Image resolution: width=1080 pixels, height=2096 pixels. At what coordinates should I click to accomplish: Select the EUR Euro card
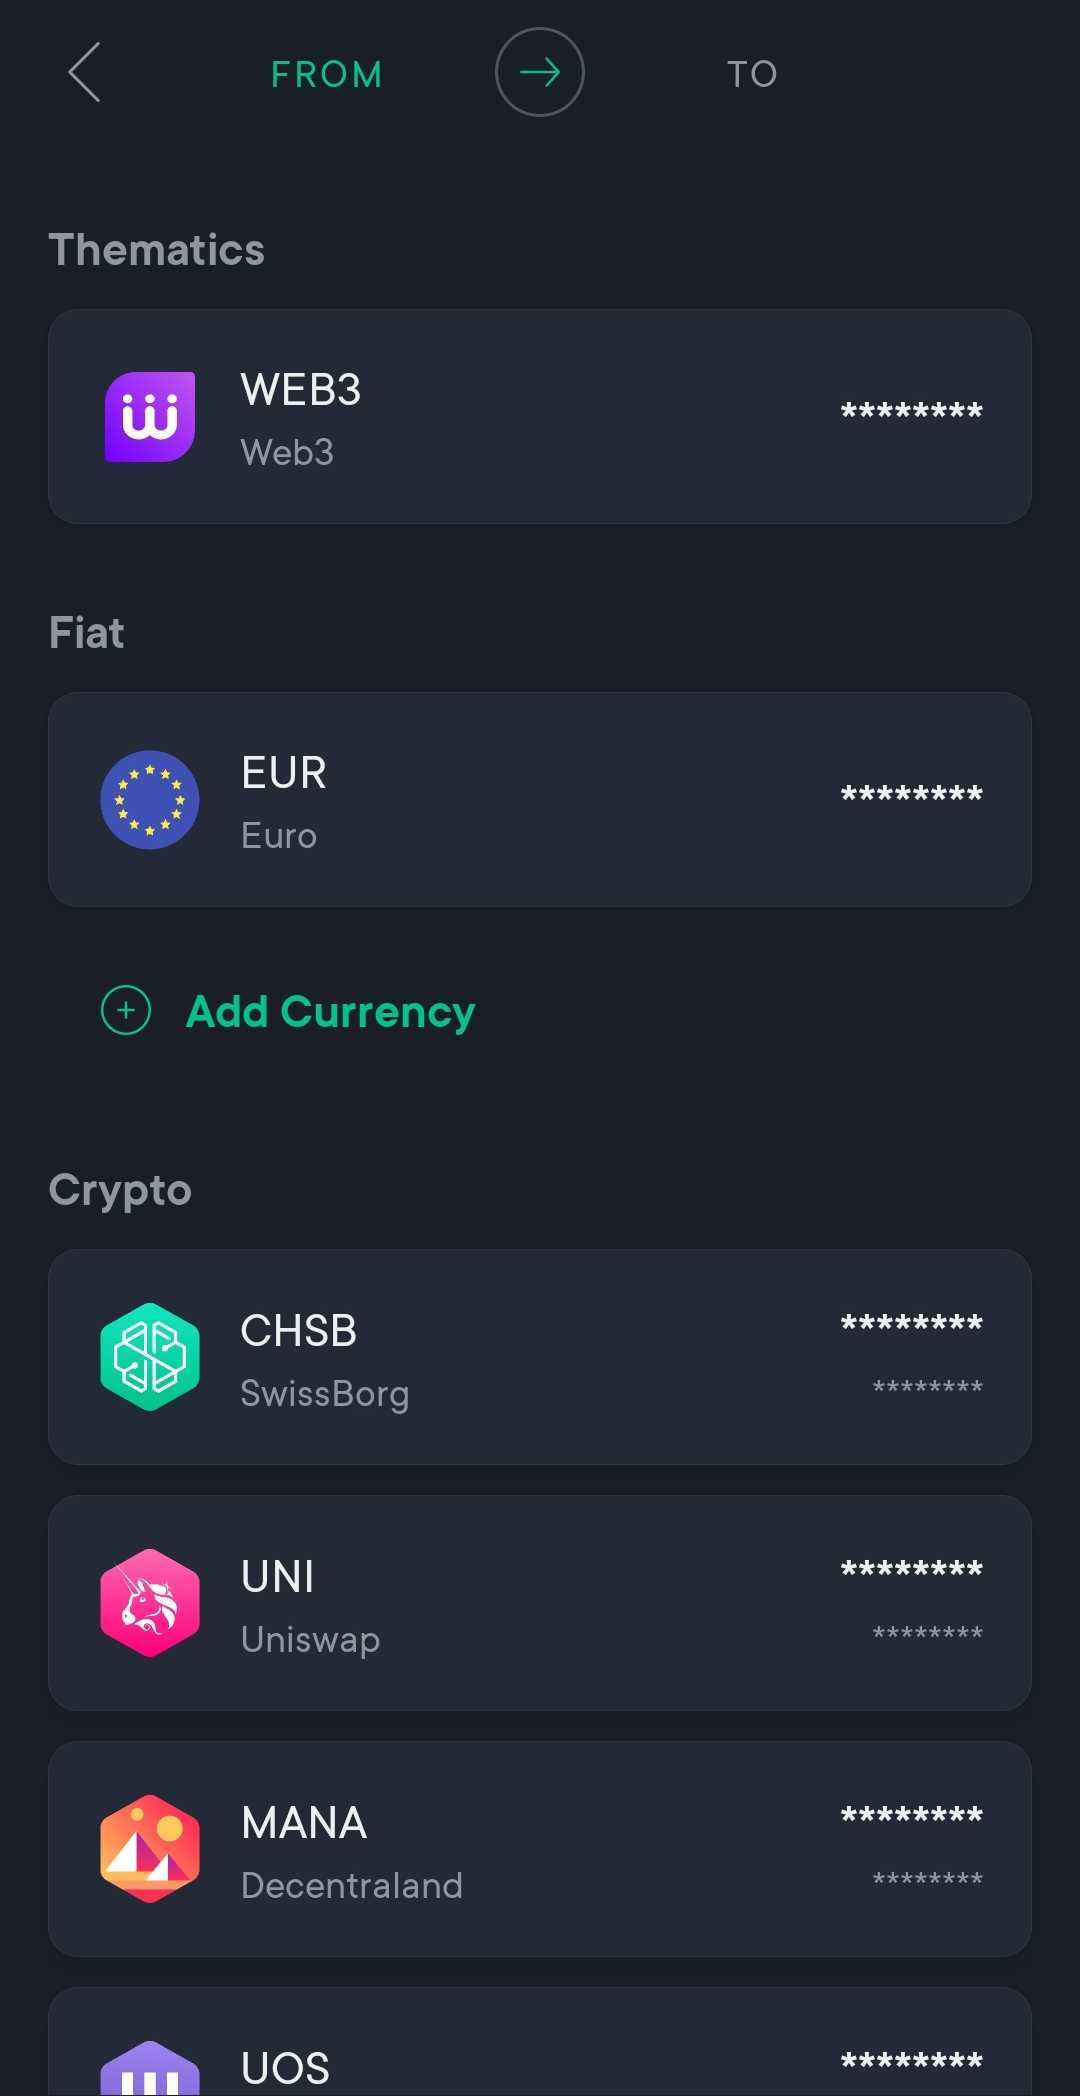[540, 800]
